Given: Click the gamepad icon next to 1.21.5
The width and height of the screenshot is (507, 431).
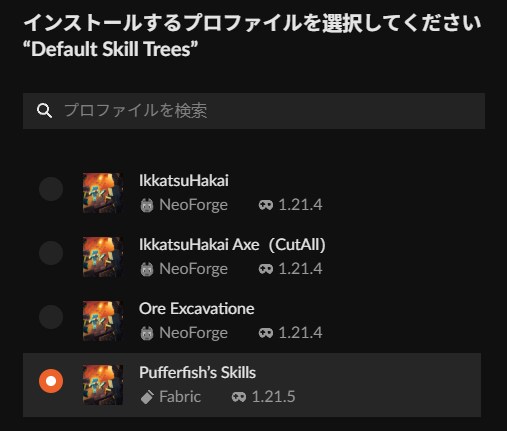Looking at the screenshot, I should click(239, 397).
